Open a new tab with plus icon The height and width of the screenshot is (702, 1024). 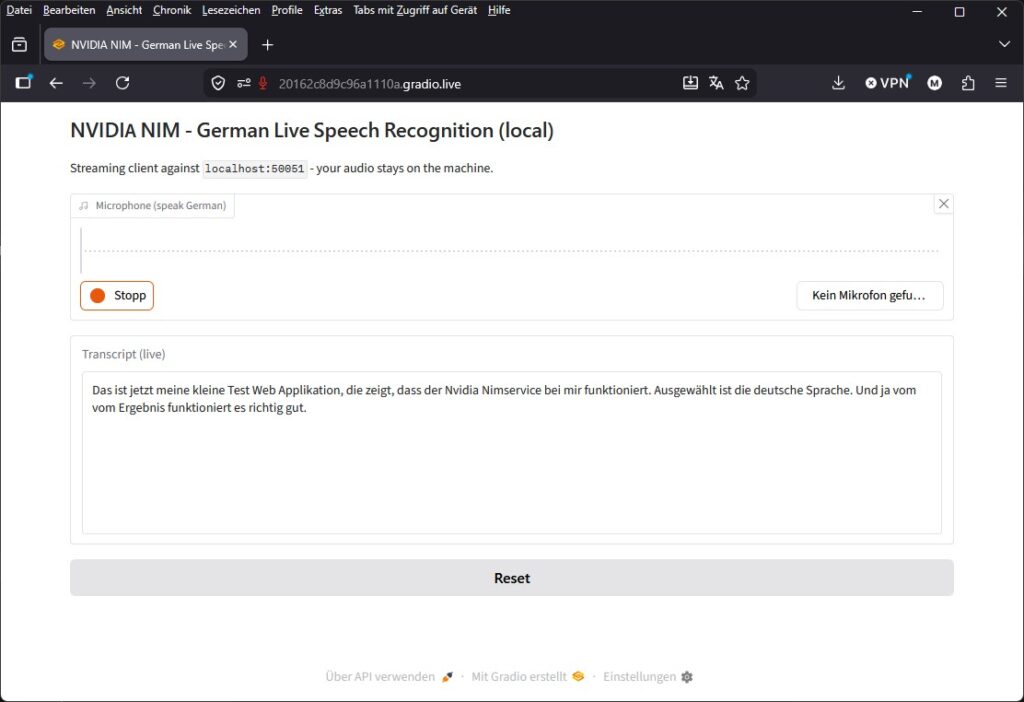pos(267,44)
